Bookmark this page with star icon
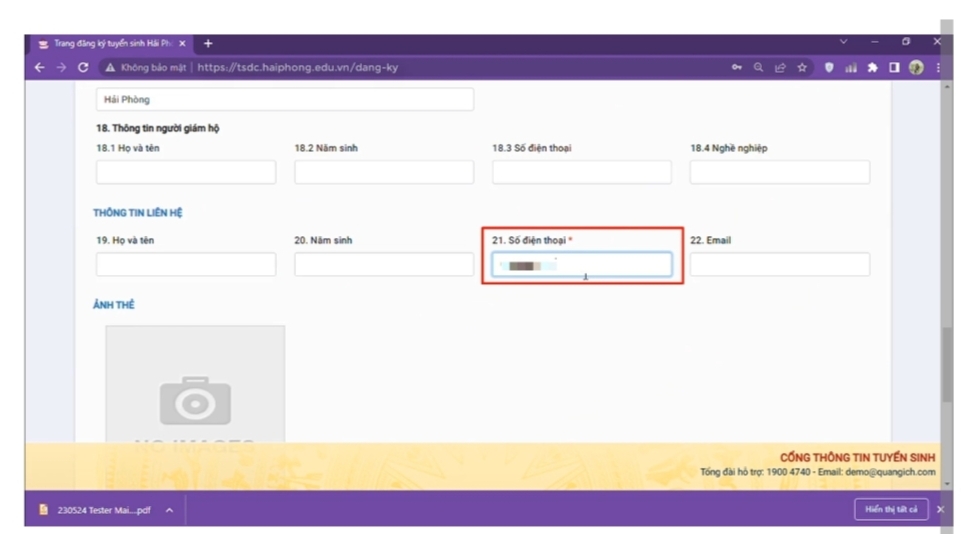Screen dimensions: 971x534 (x=802, y=68)
